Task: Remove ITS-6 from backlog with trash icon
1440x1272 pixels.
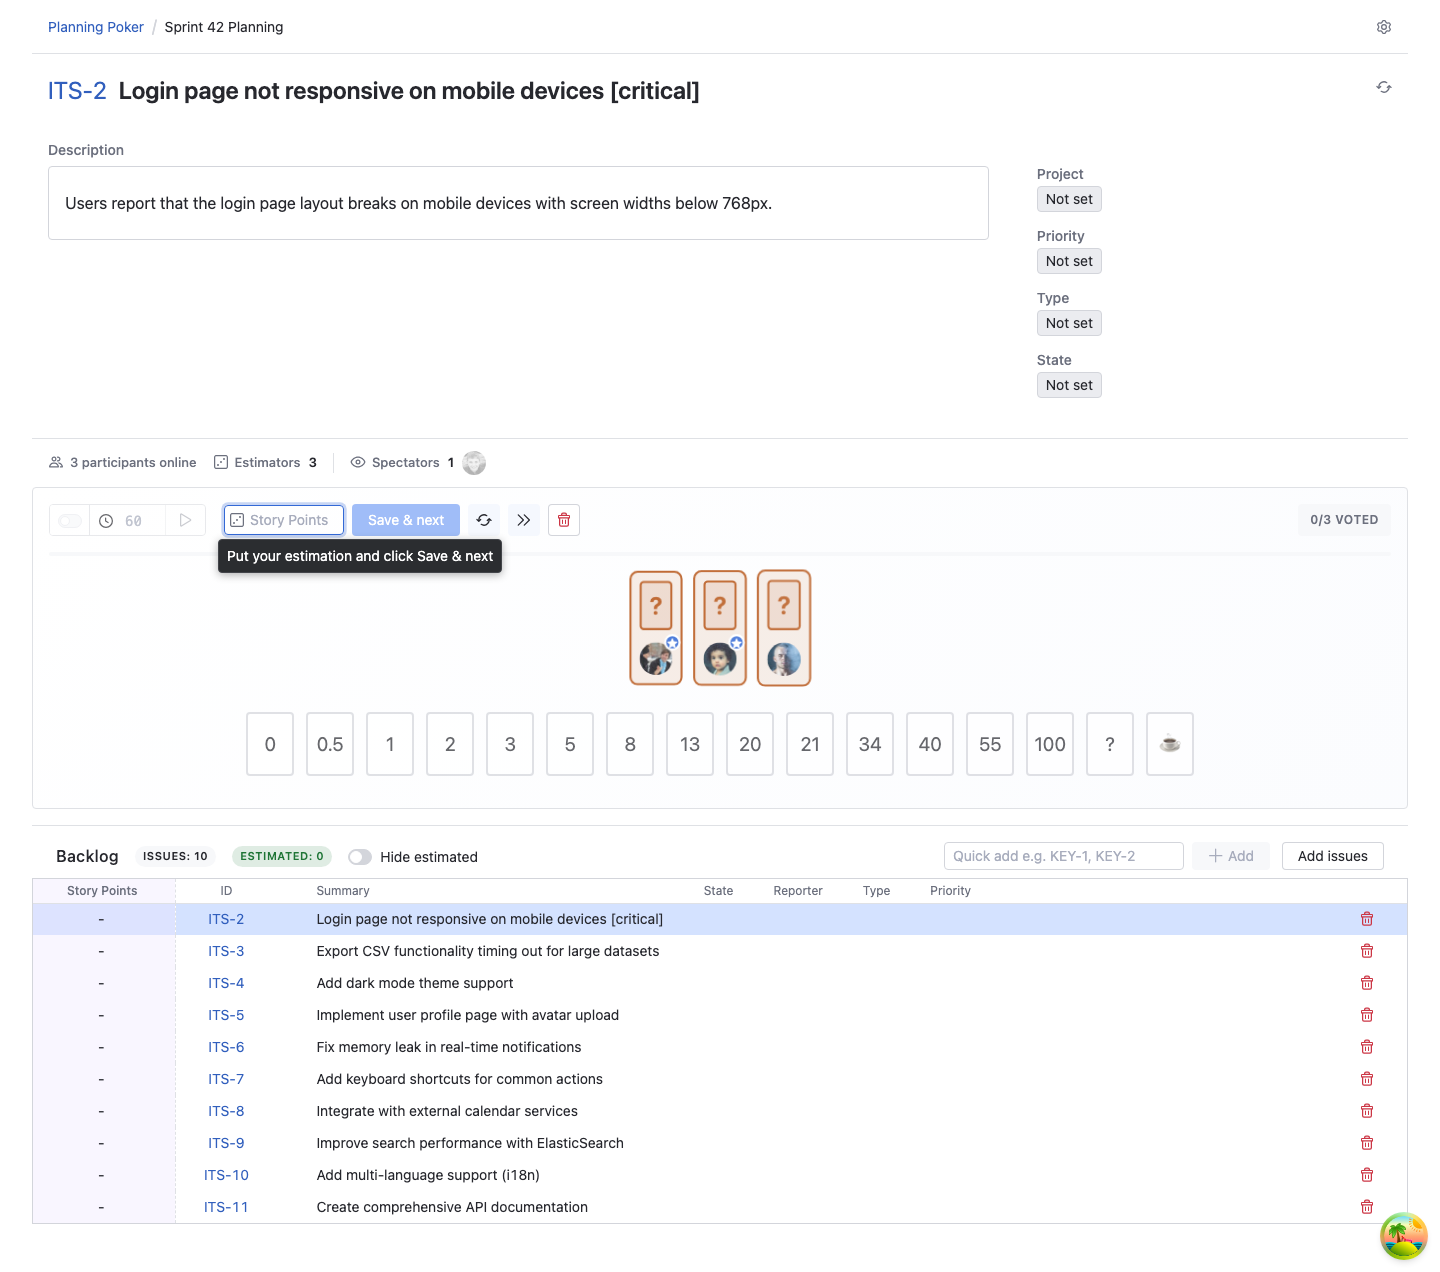Action: coord(1367,1047)
